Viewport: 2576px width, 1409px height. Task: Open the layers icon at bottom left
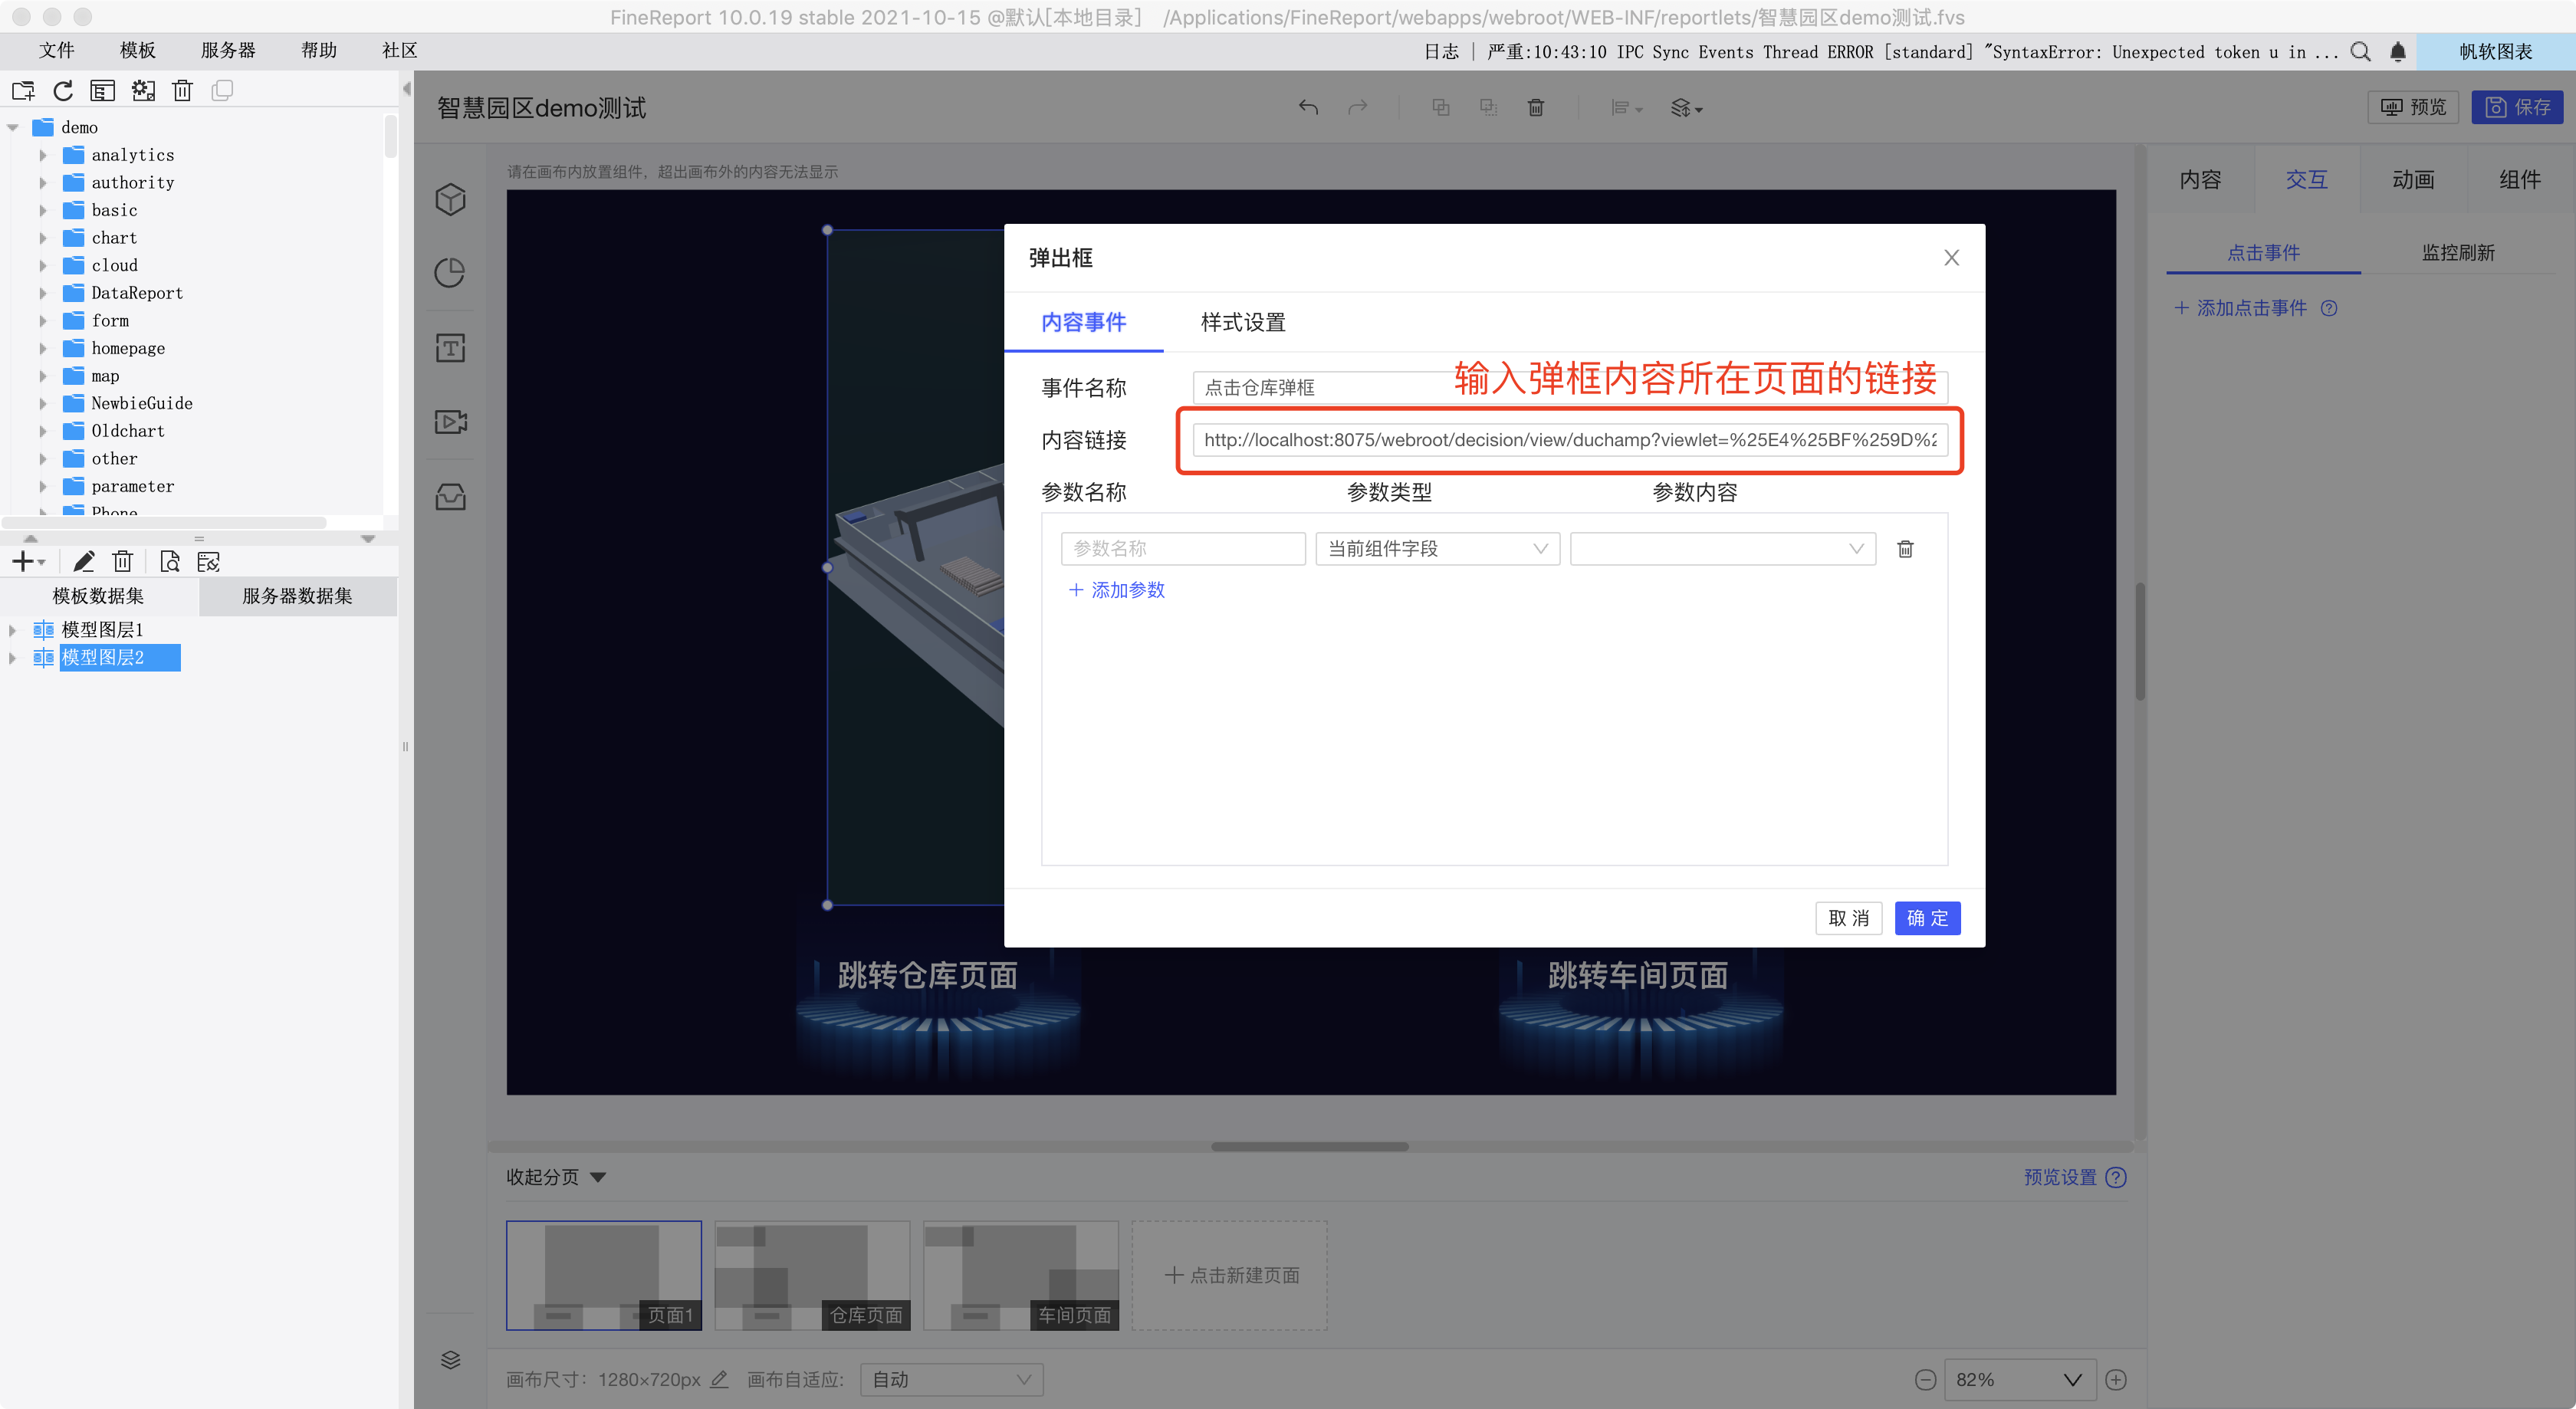(x=450, y=1359)
